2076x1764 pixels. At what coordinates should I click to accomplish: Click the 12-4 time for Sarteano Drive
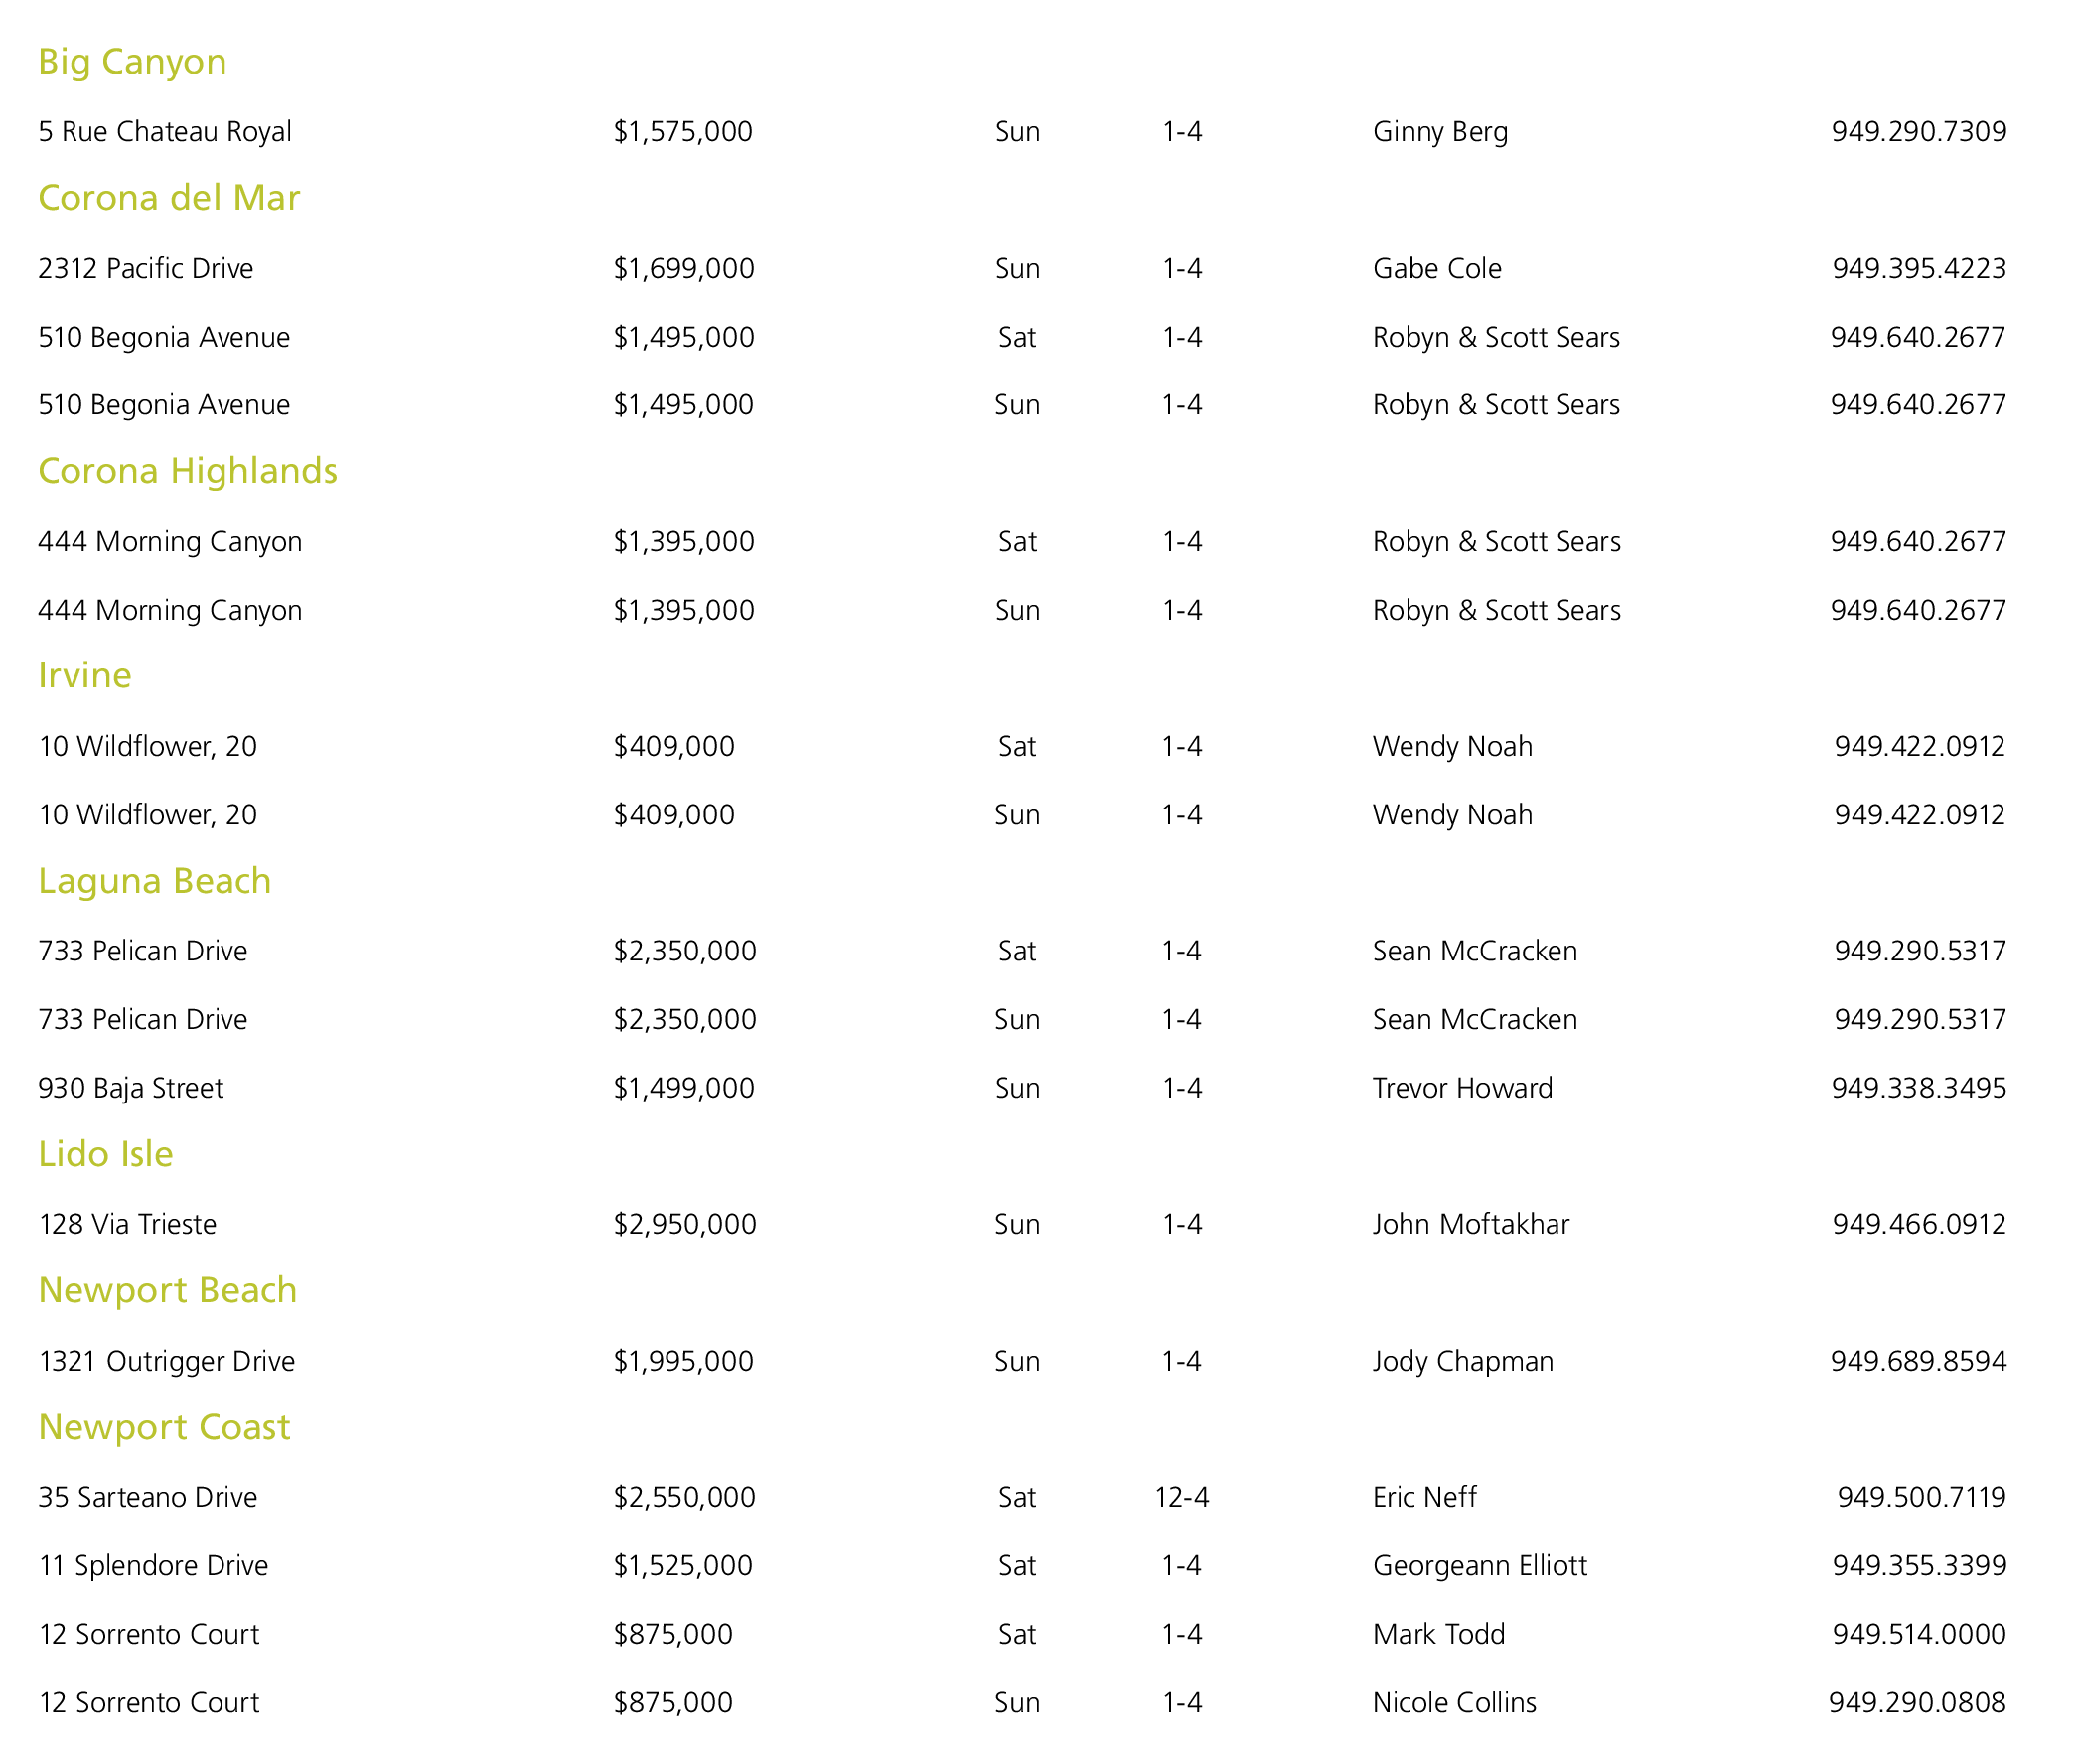(x=1181, y=1497)
